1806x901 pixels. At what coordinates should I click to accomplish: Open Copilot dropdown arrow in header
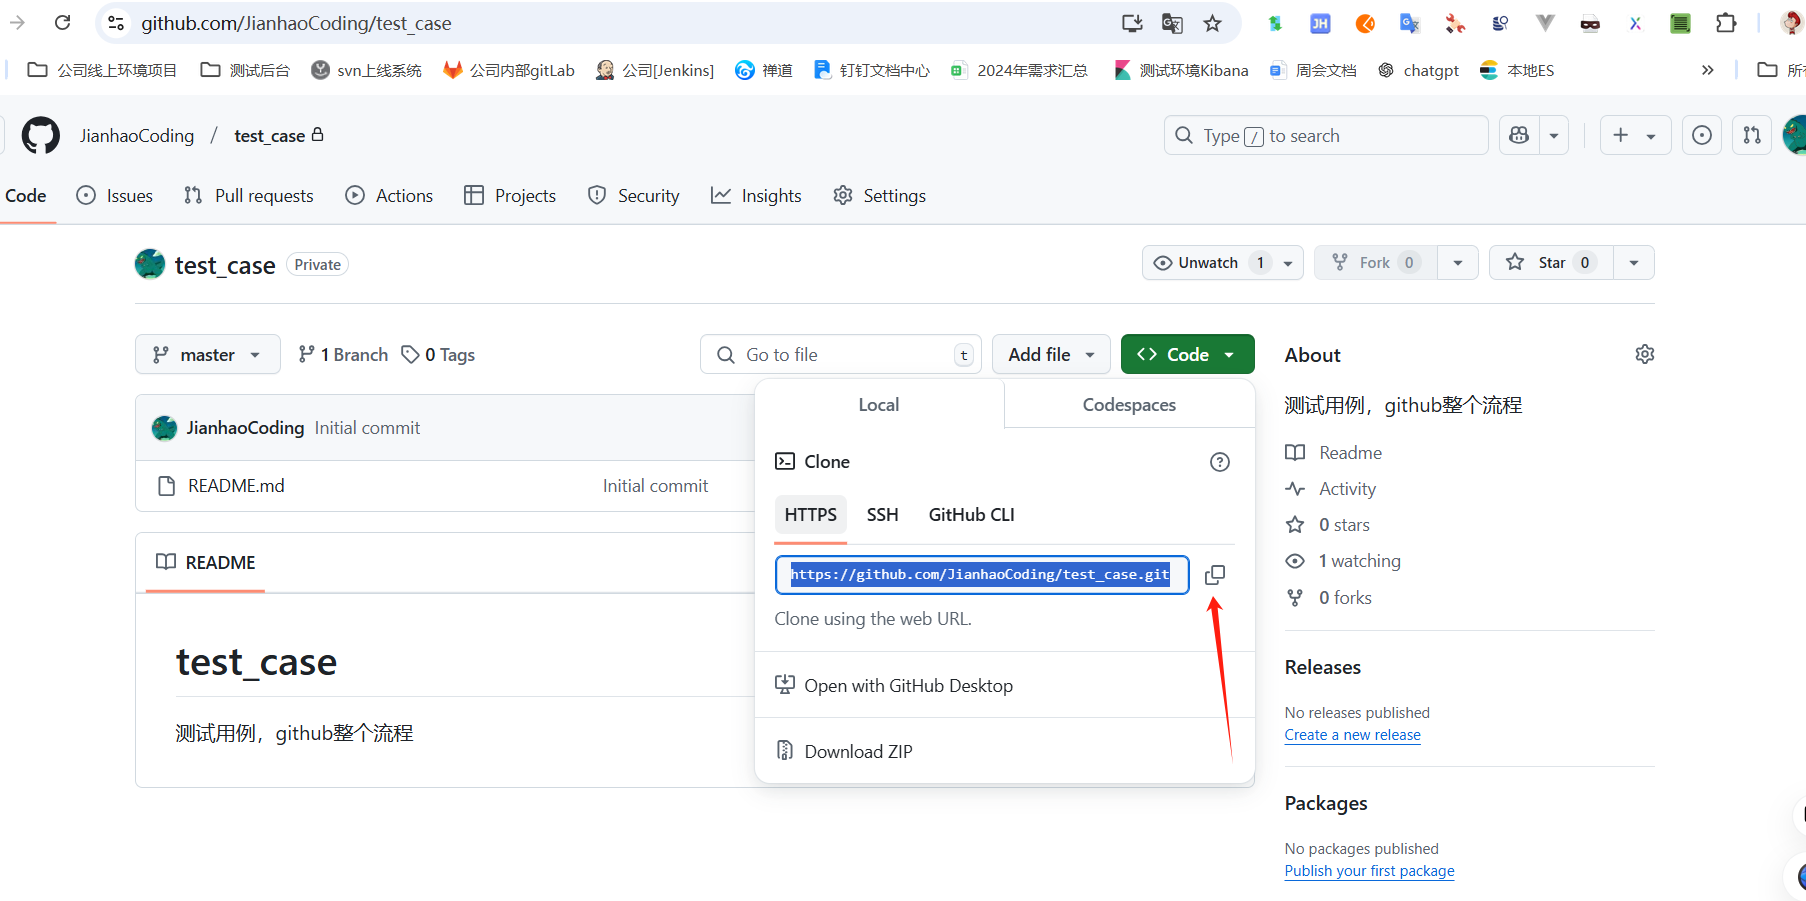click(1554, 135)
